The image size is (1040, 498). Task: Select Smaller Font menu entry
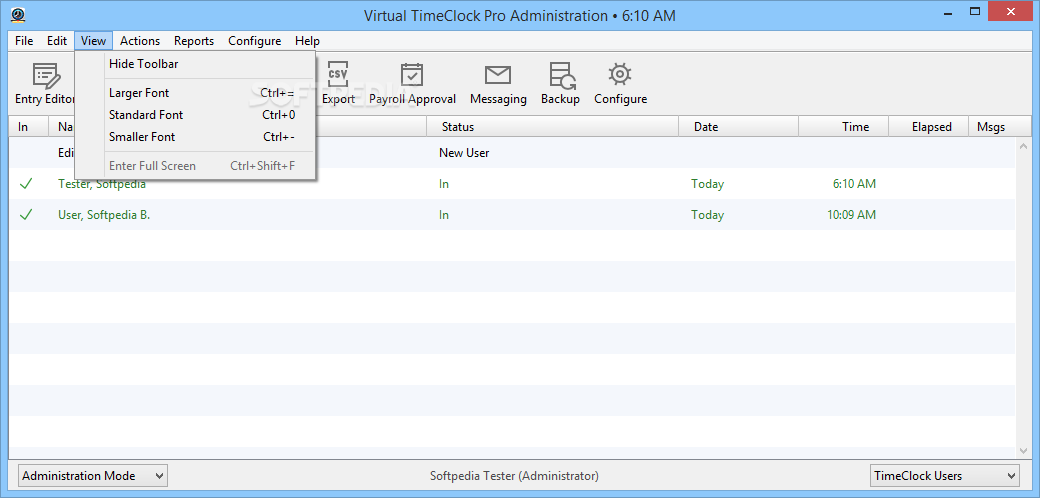pyautogui.click(x=195, y=137)
